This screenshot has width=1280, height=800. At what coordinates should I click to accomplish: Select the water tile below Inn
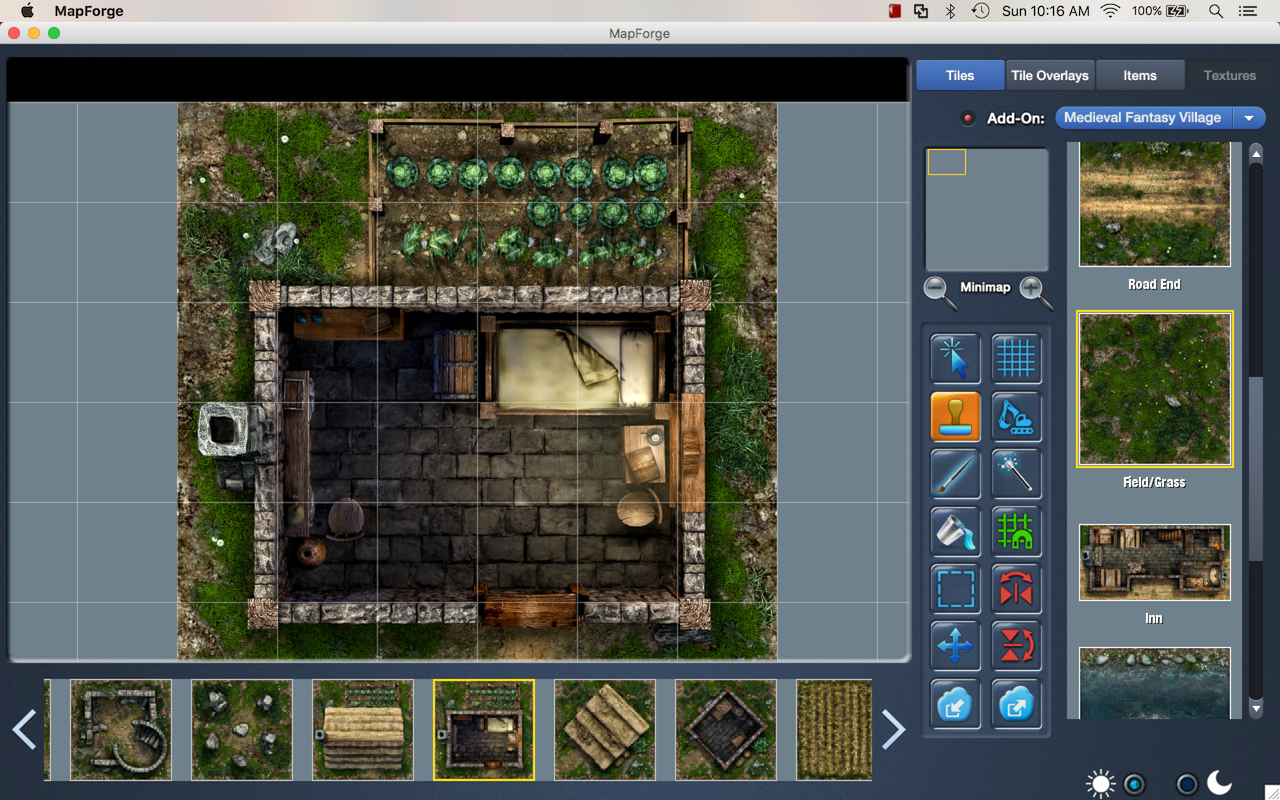tap(1155, 683)
